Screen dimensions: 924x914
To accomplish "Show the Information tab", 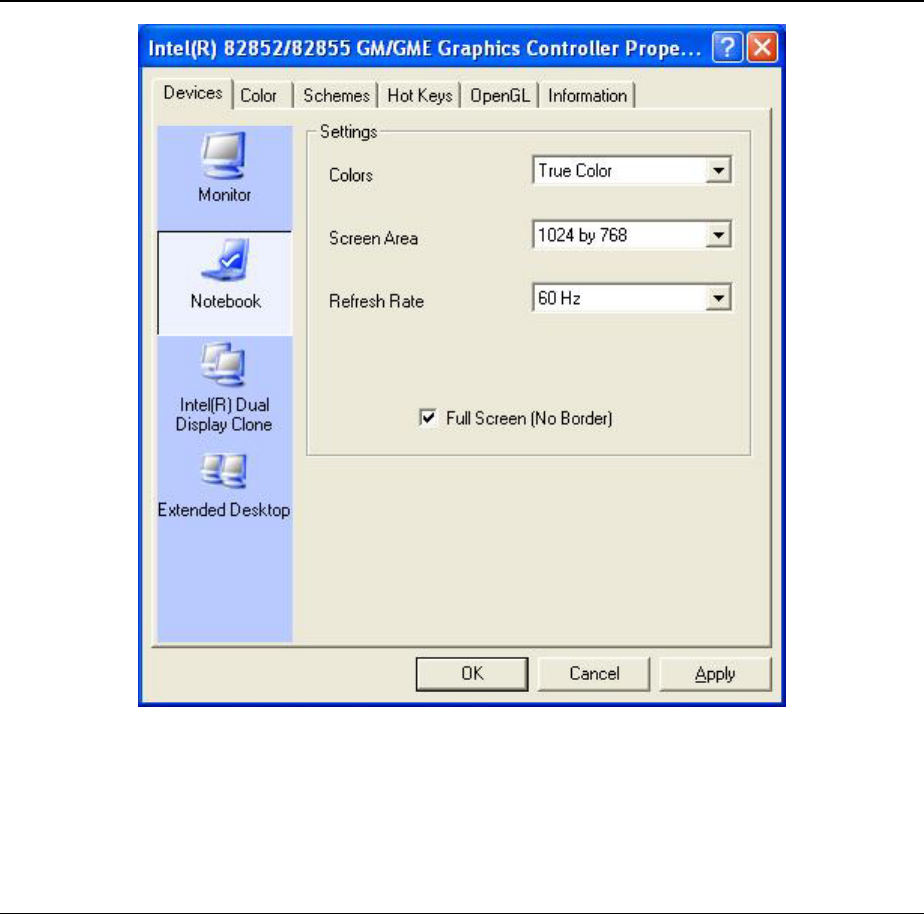I will point(588,95).
